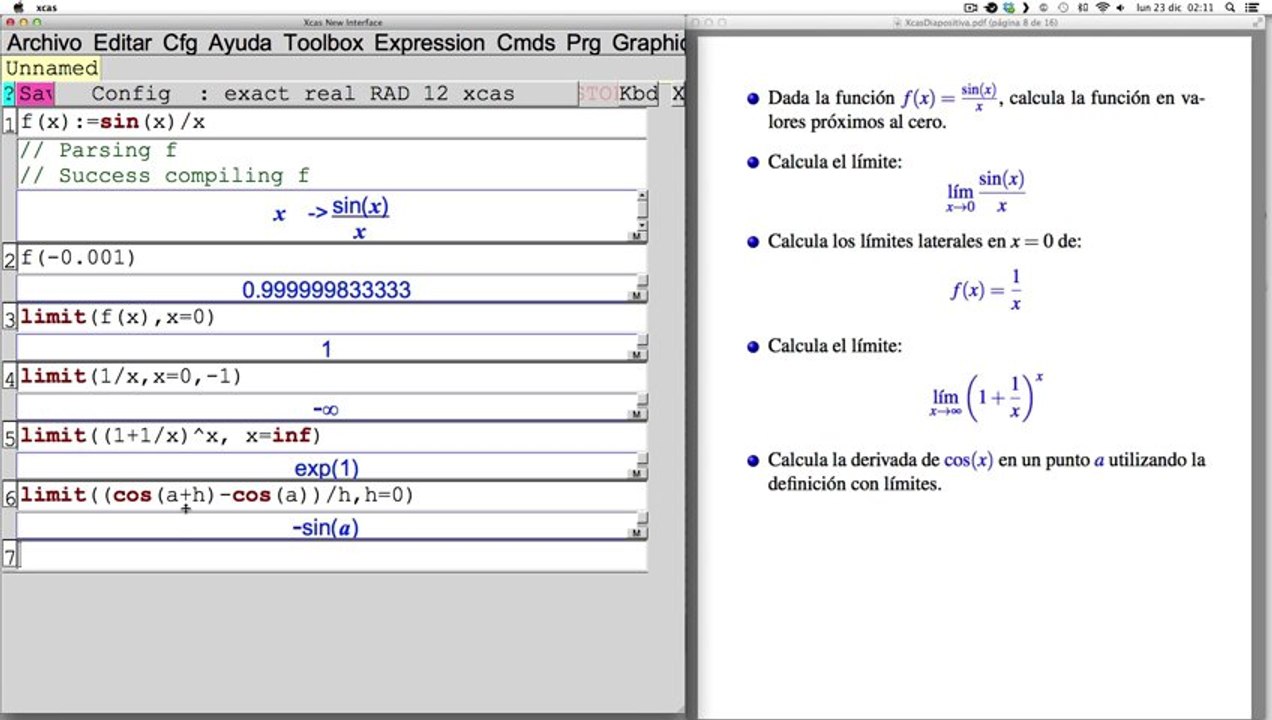Click the Wi-Fi icon in the menu bar
Viewport: 1272px width, 720px height.
[x=1102, y=7]
